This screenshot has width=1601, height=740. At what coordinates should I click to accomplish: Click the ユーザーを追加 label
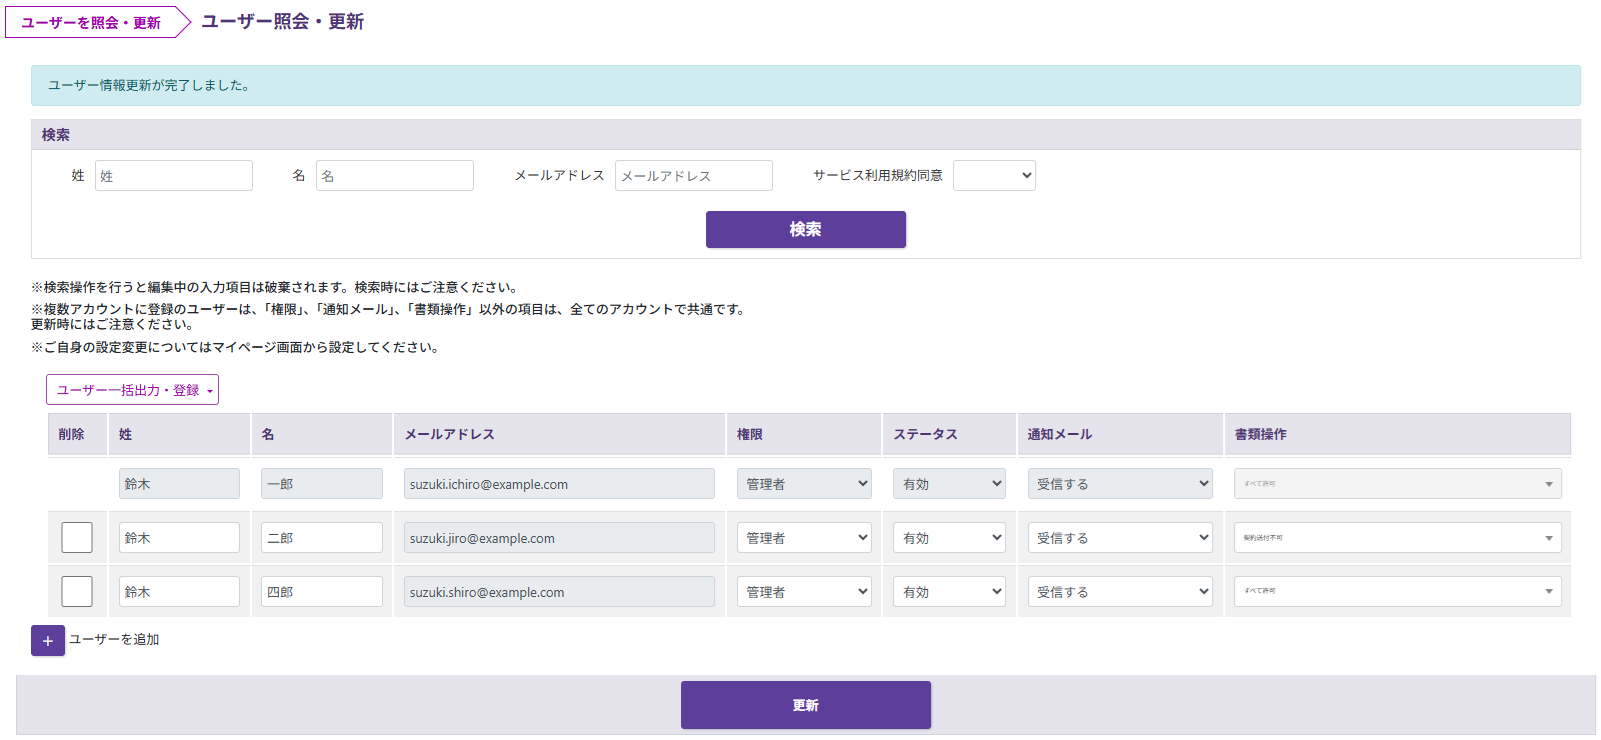tap(114, 640)
